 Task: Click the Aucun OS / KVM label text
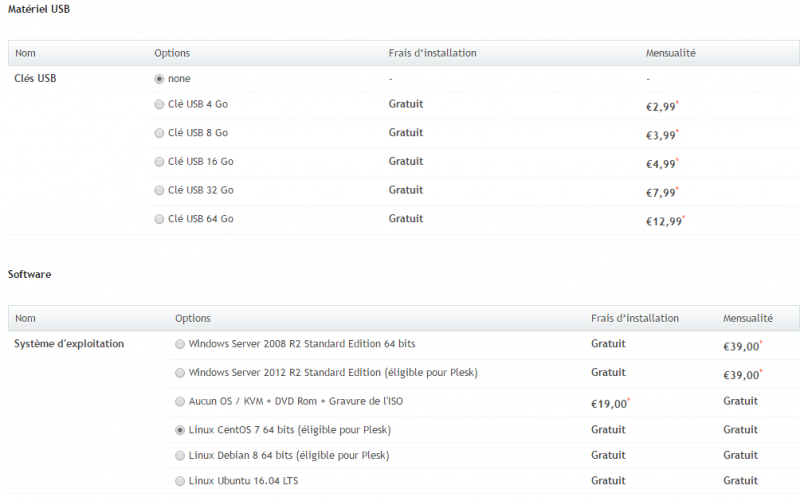[x=296, y=401]
